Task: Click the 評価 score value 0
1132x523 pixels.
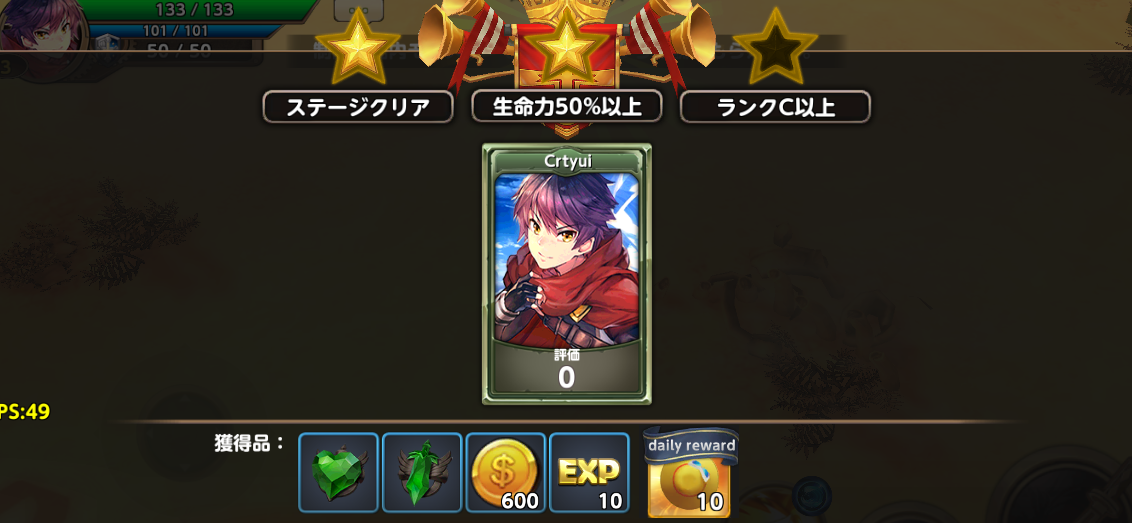Action: pyautogui.click(x=567, y=378)
